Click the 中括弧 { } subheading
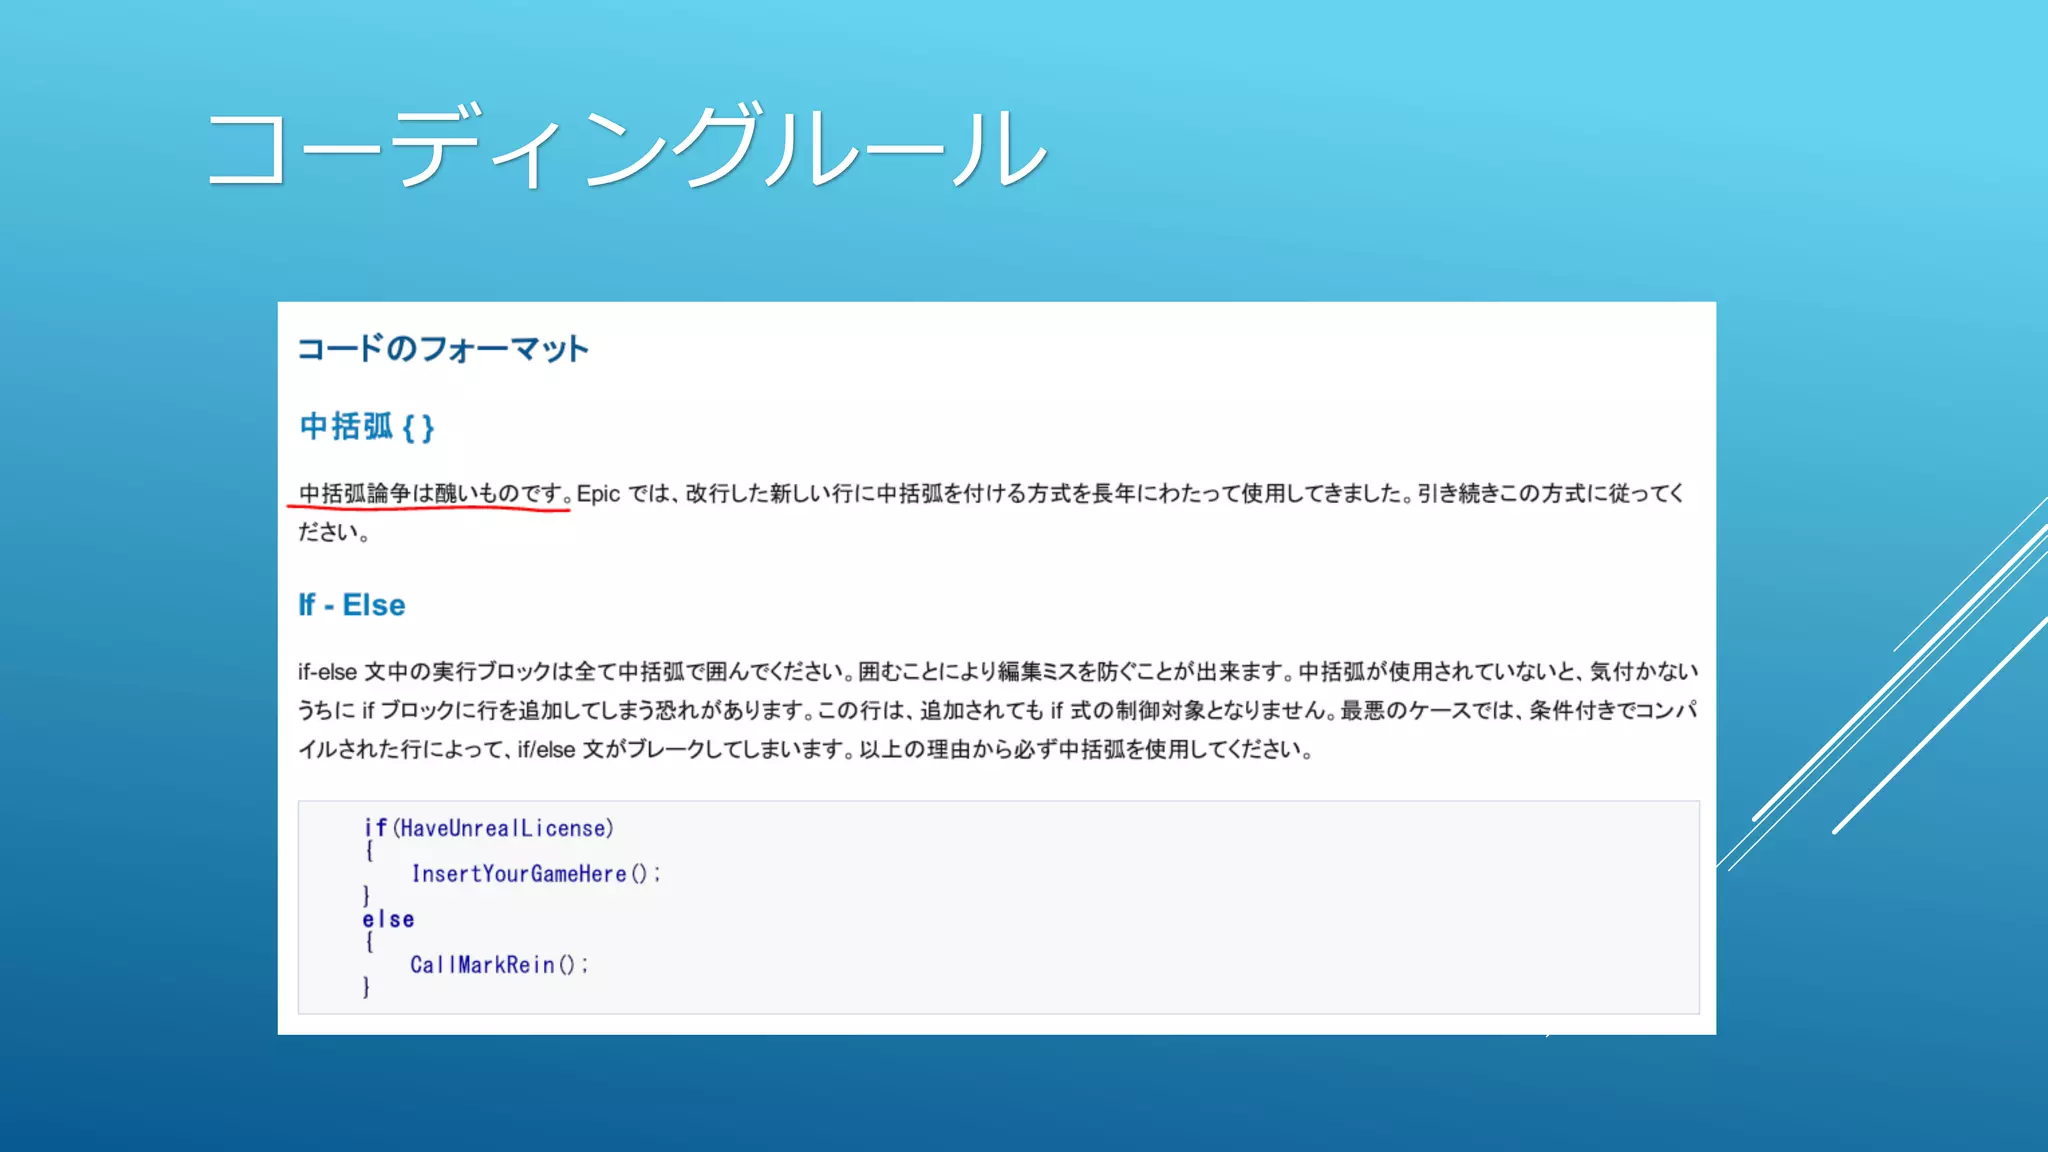Screen dimensions: 2048x1152 [367, 427]
